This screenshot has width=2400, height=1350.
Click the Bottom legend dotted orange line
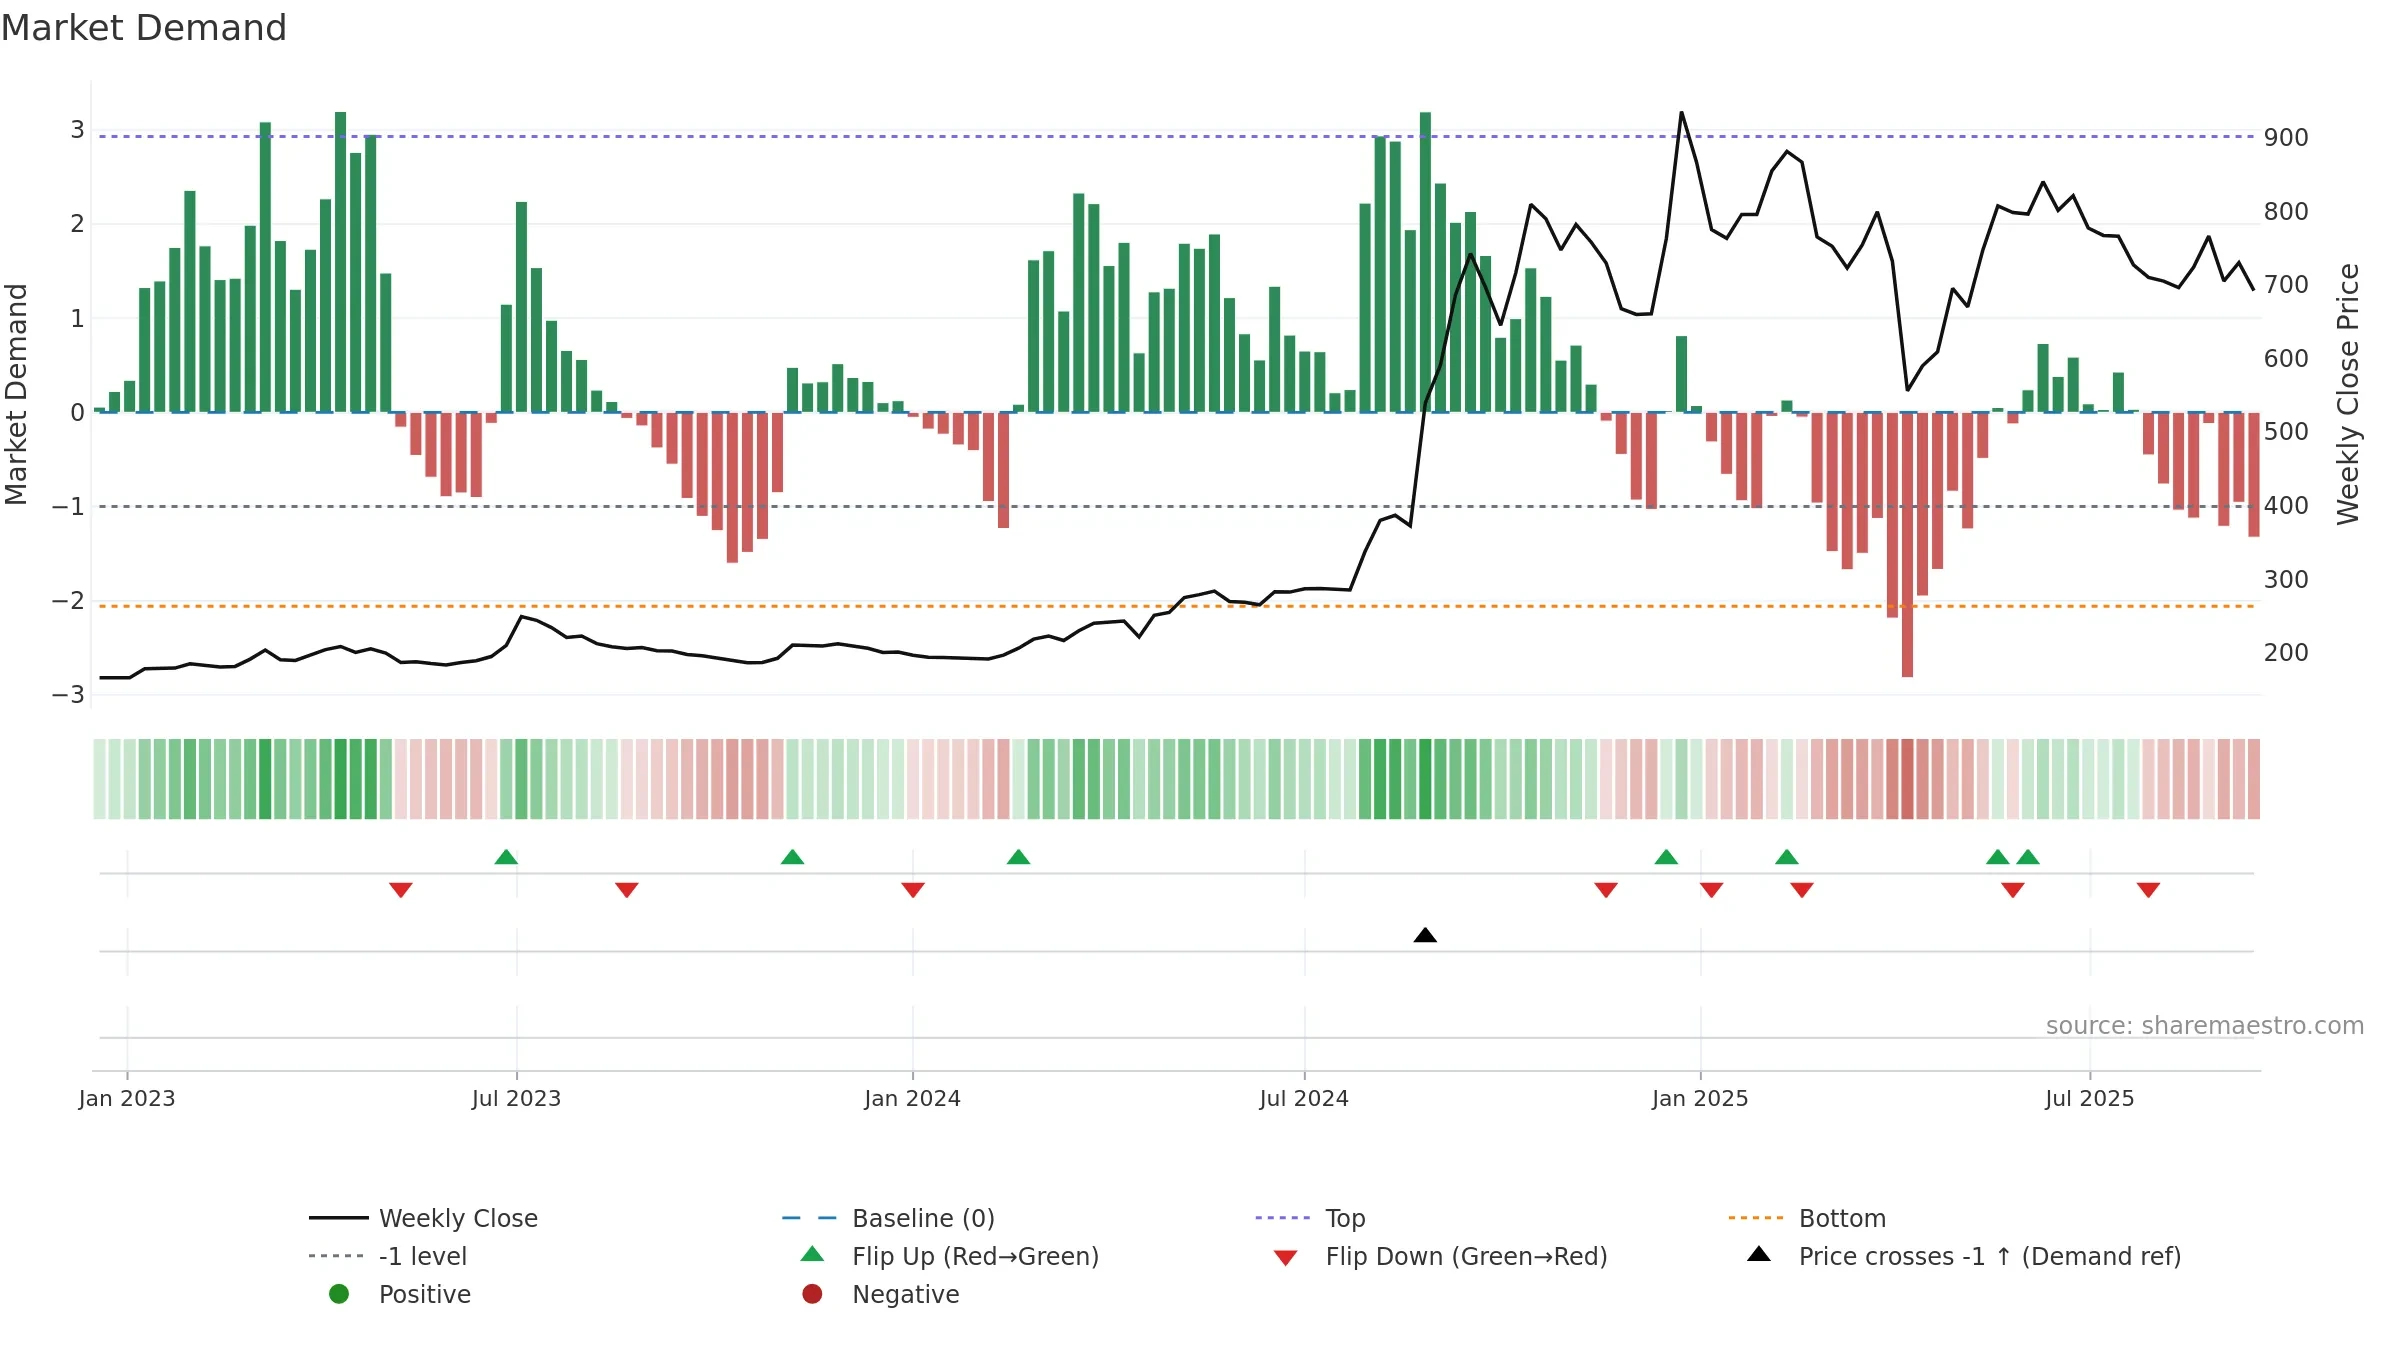(1756, 1218)
